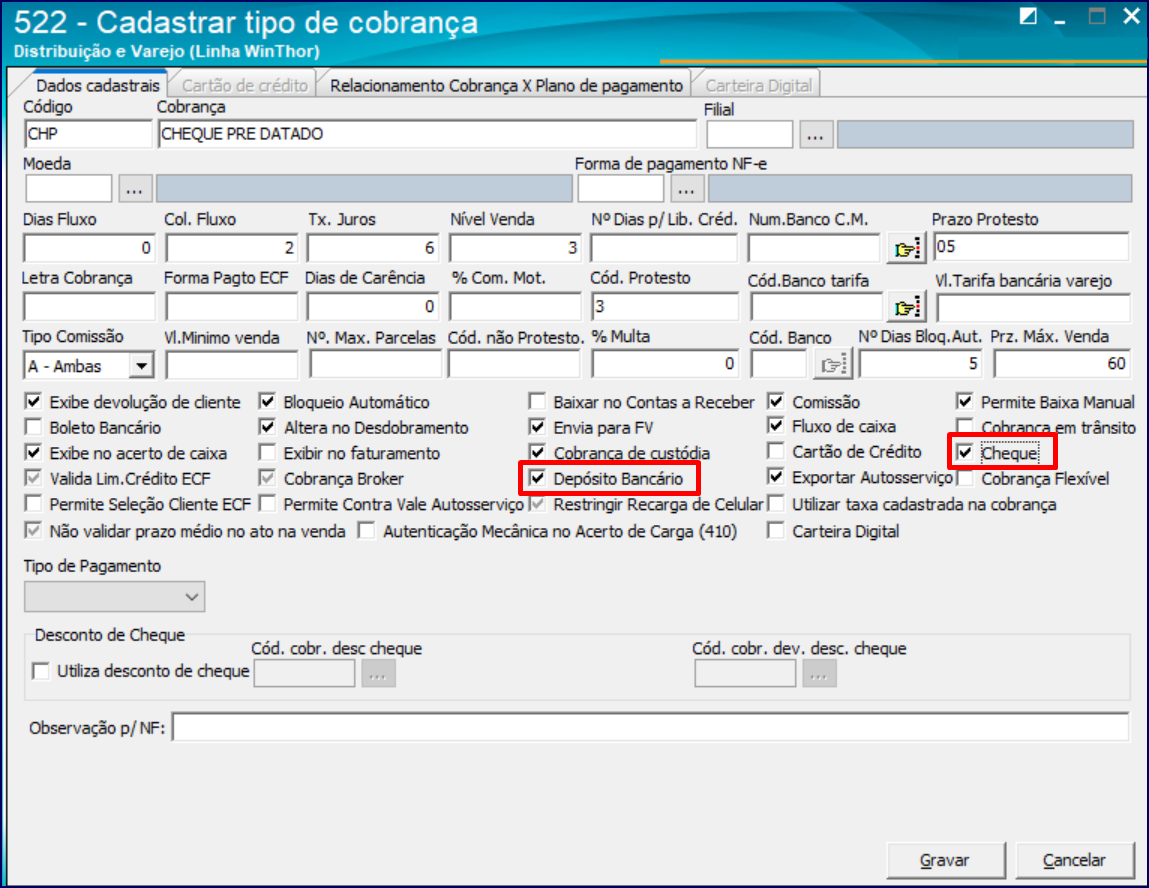Toggle Exibe no acerto de caixa

pyautogui.click(x=33, y=452)
